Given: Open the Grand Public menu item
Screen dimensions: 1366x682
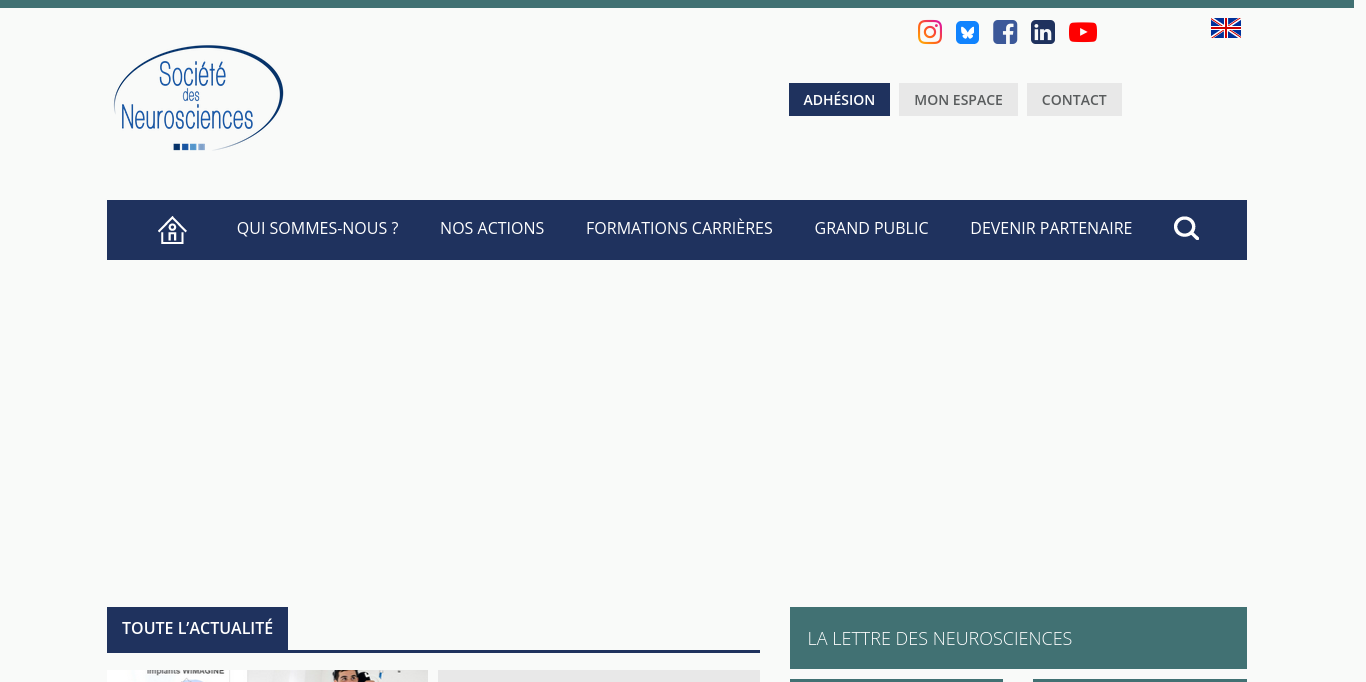Looking at the screenshot, I should 871,229.
